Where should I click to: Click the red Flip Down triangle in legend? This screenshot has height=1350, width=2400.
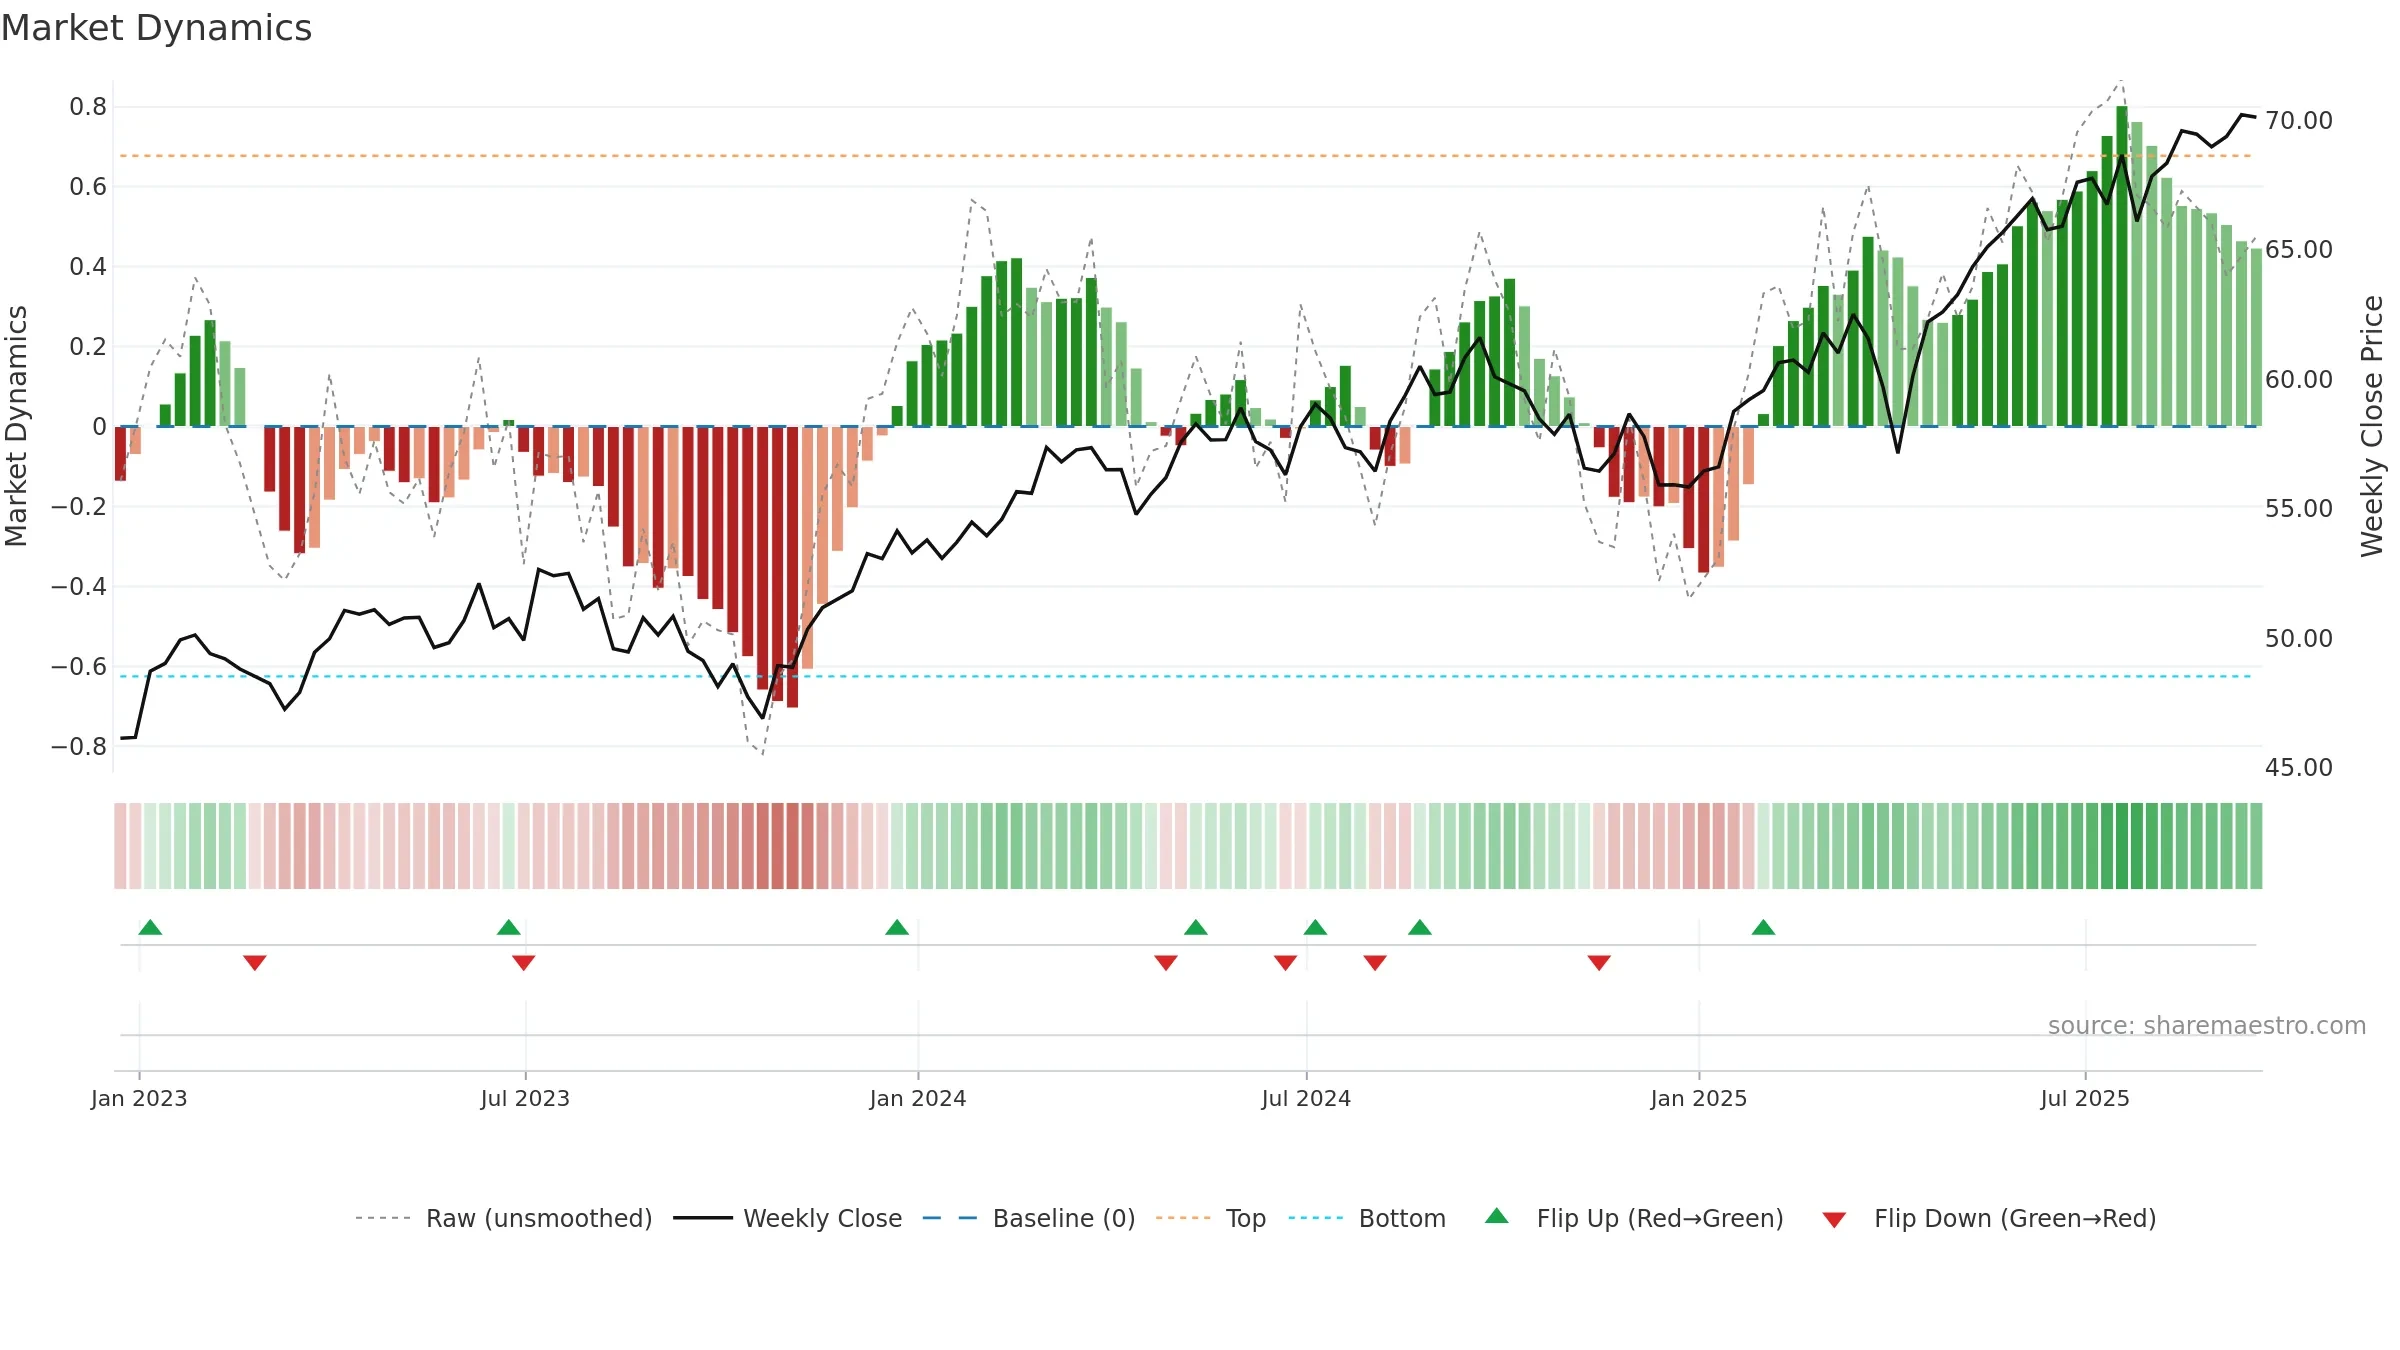[1834, 1220]
